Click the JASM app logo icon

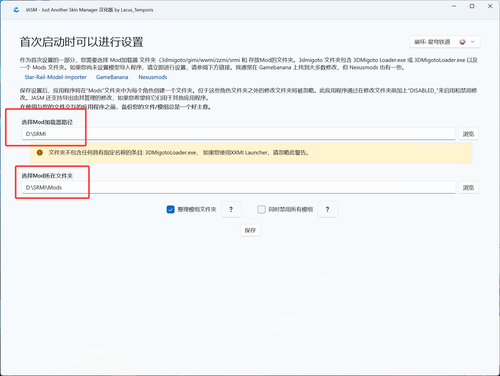point(16,10)
